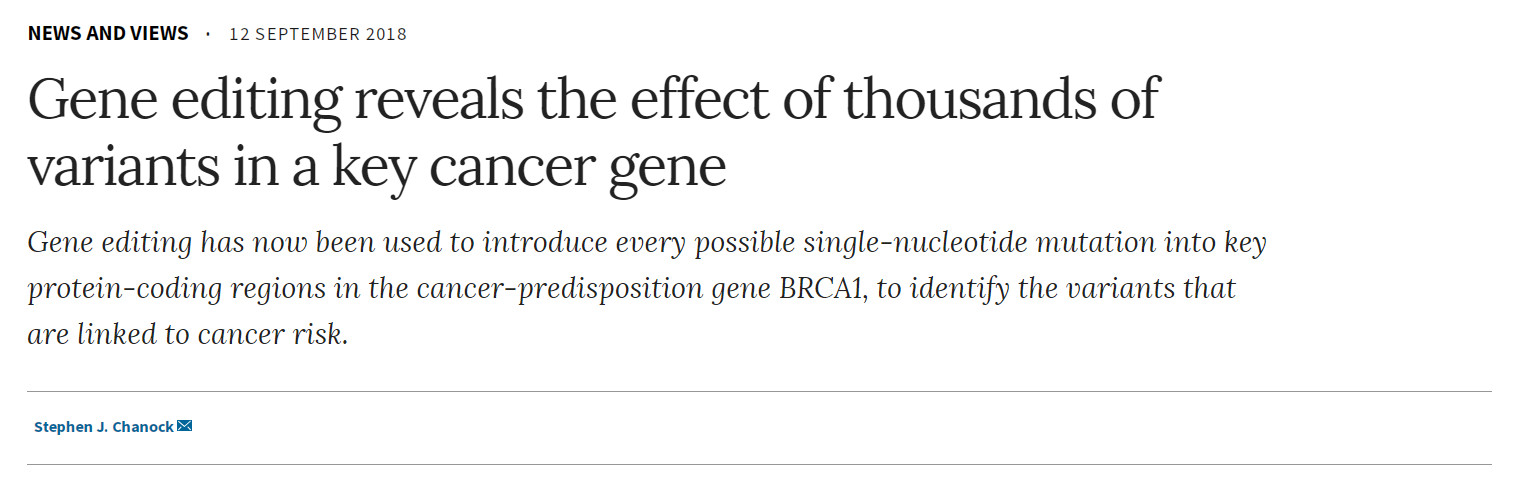Click the horizontal divider below the author name
The image size is (1532, 493).
[759, 464]
